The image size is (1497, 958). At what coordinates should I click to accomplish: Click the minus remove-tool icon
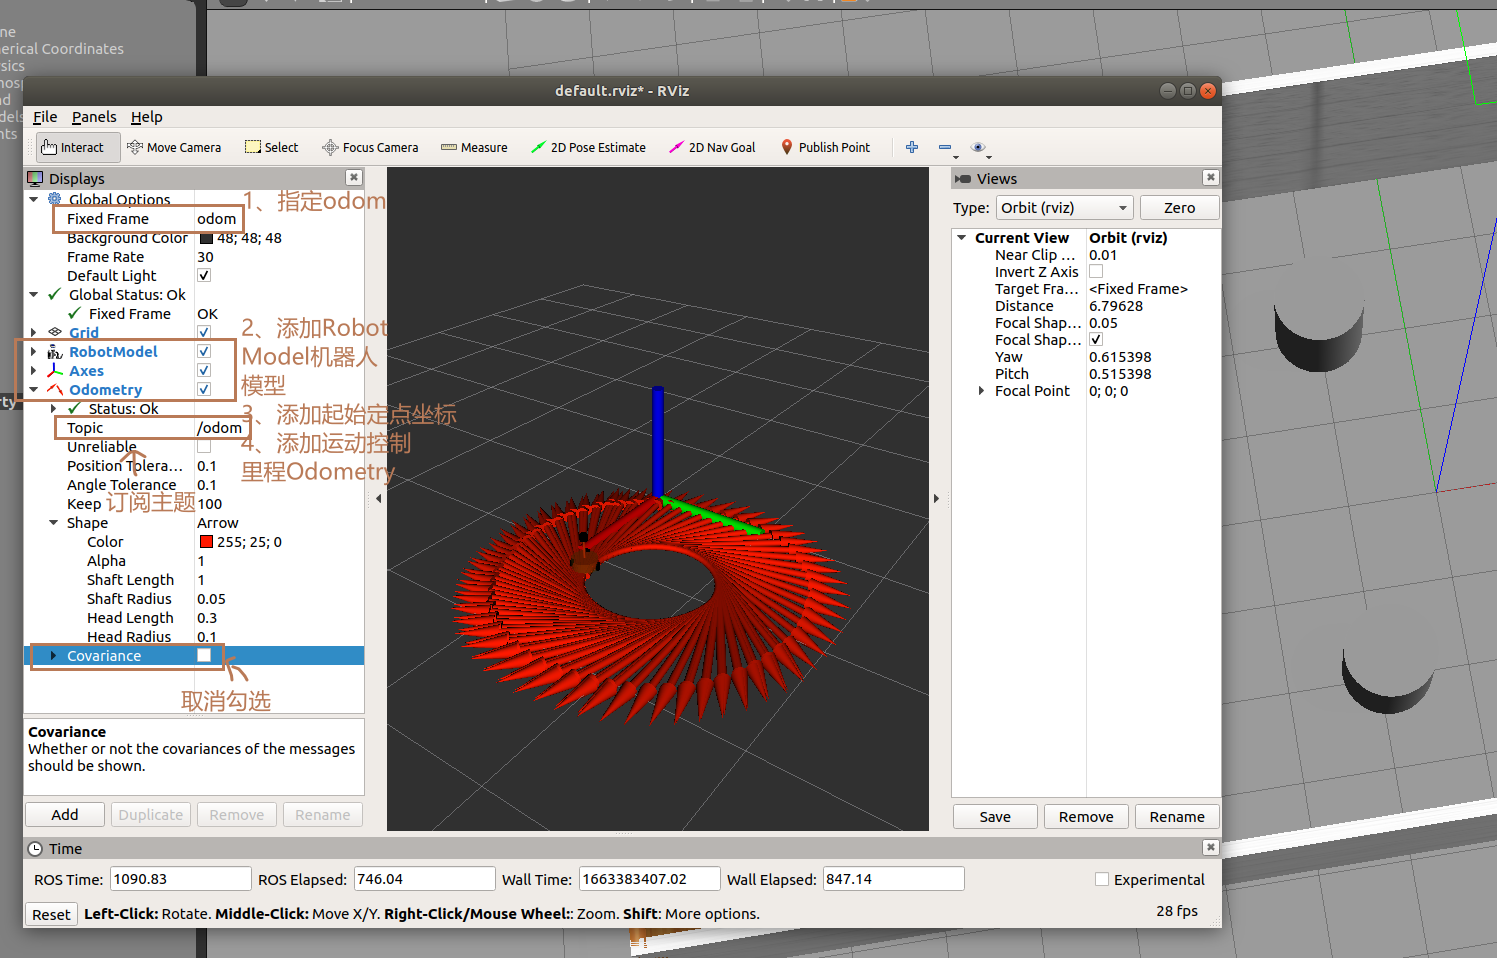coord(946,148)
